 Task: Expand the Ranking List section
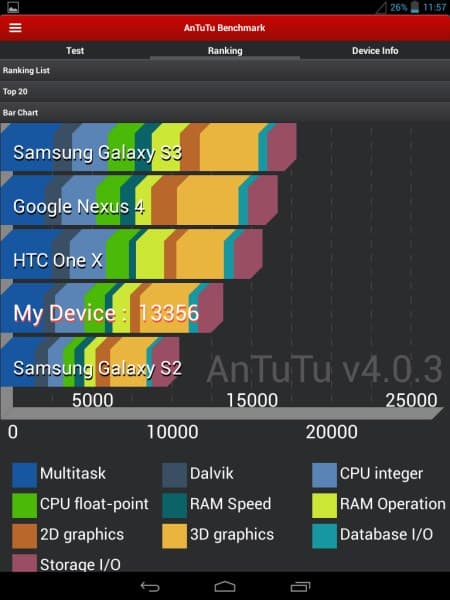(225, 70)
